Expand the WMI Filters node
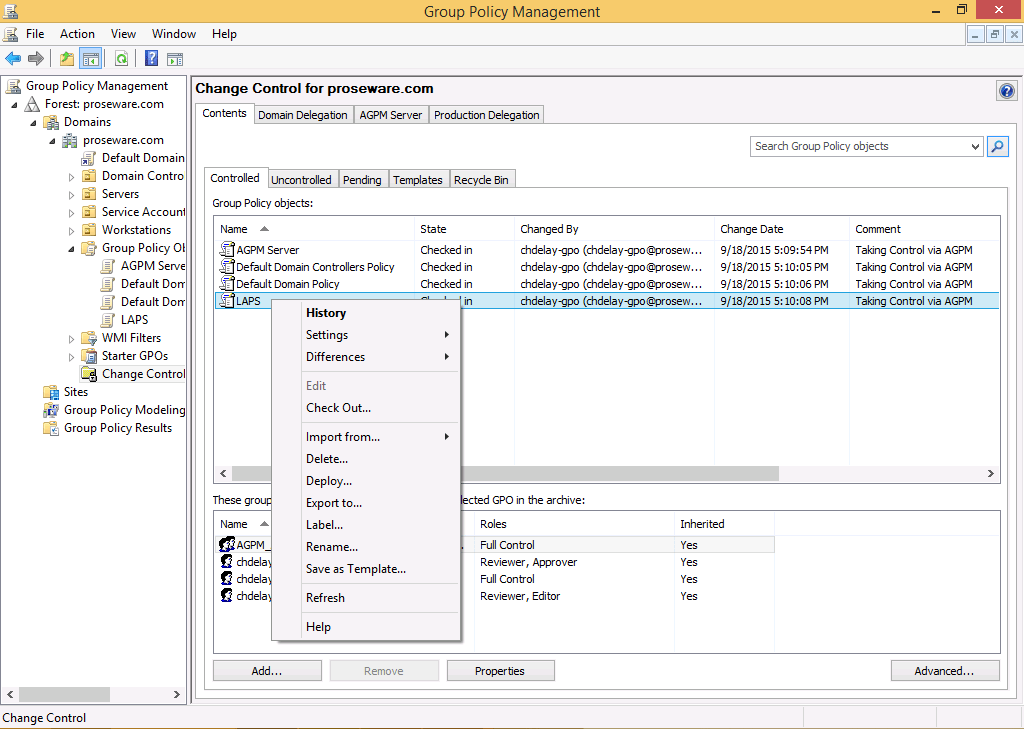This screenshot has height=729, width=1024. pyautogui.click(x=72, y=338)
